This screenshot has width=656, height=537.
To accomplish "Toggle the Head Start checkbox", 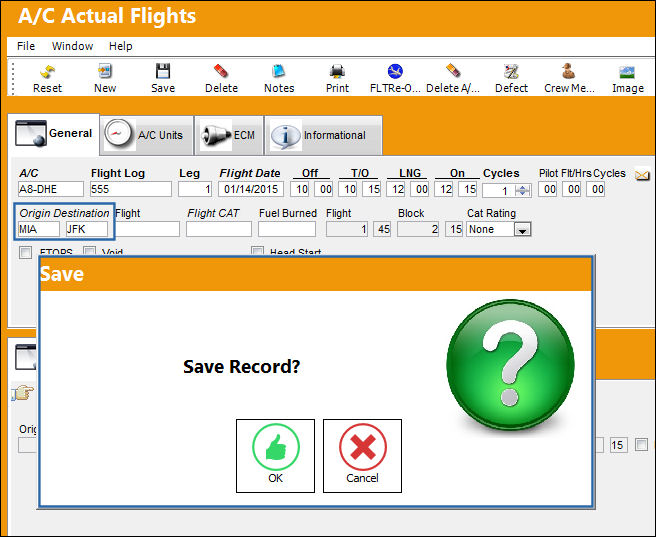I will click(257, 251).
